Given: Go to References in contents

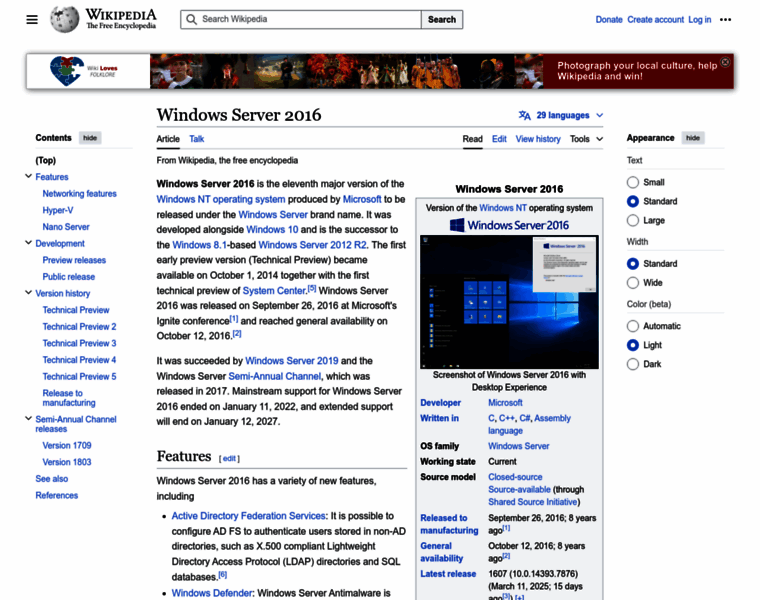Looking at the screenshot, I should 57,495.
